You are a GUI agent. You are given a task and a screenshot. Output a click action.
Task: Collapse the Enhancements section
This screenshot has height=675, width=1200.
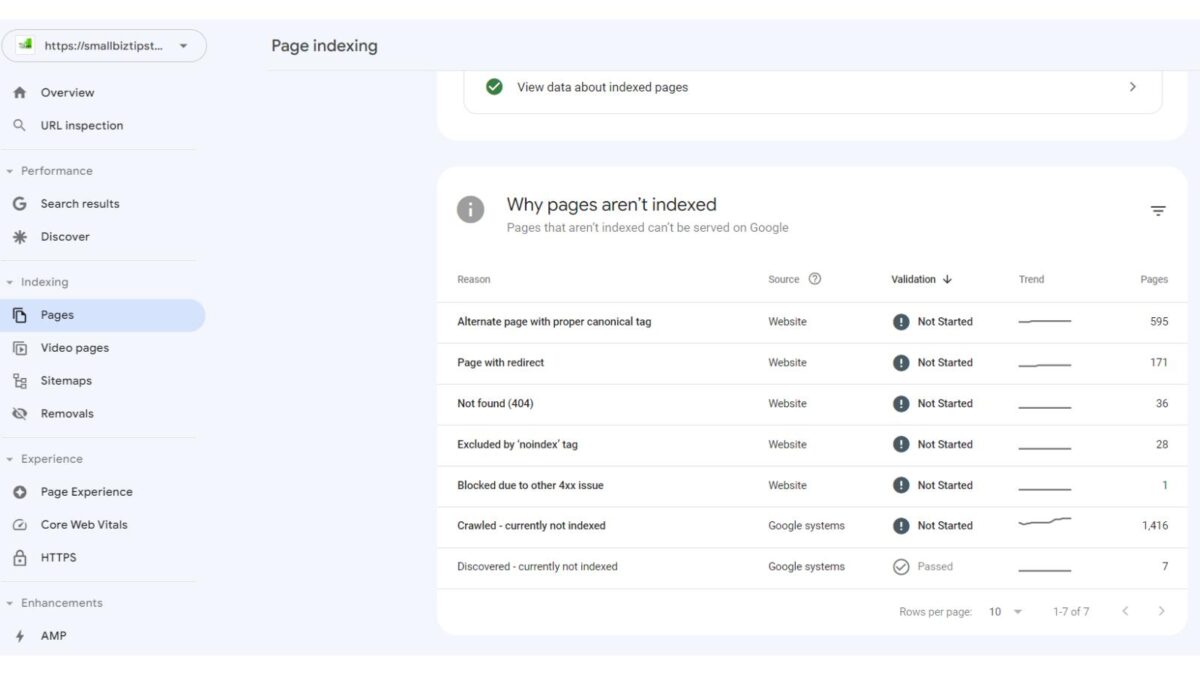point(55,603)
